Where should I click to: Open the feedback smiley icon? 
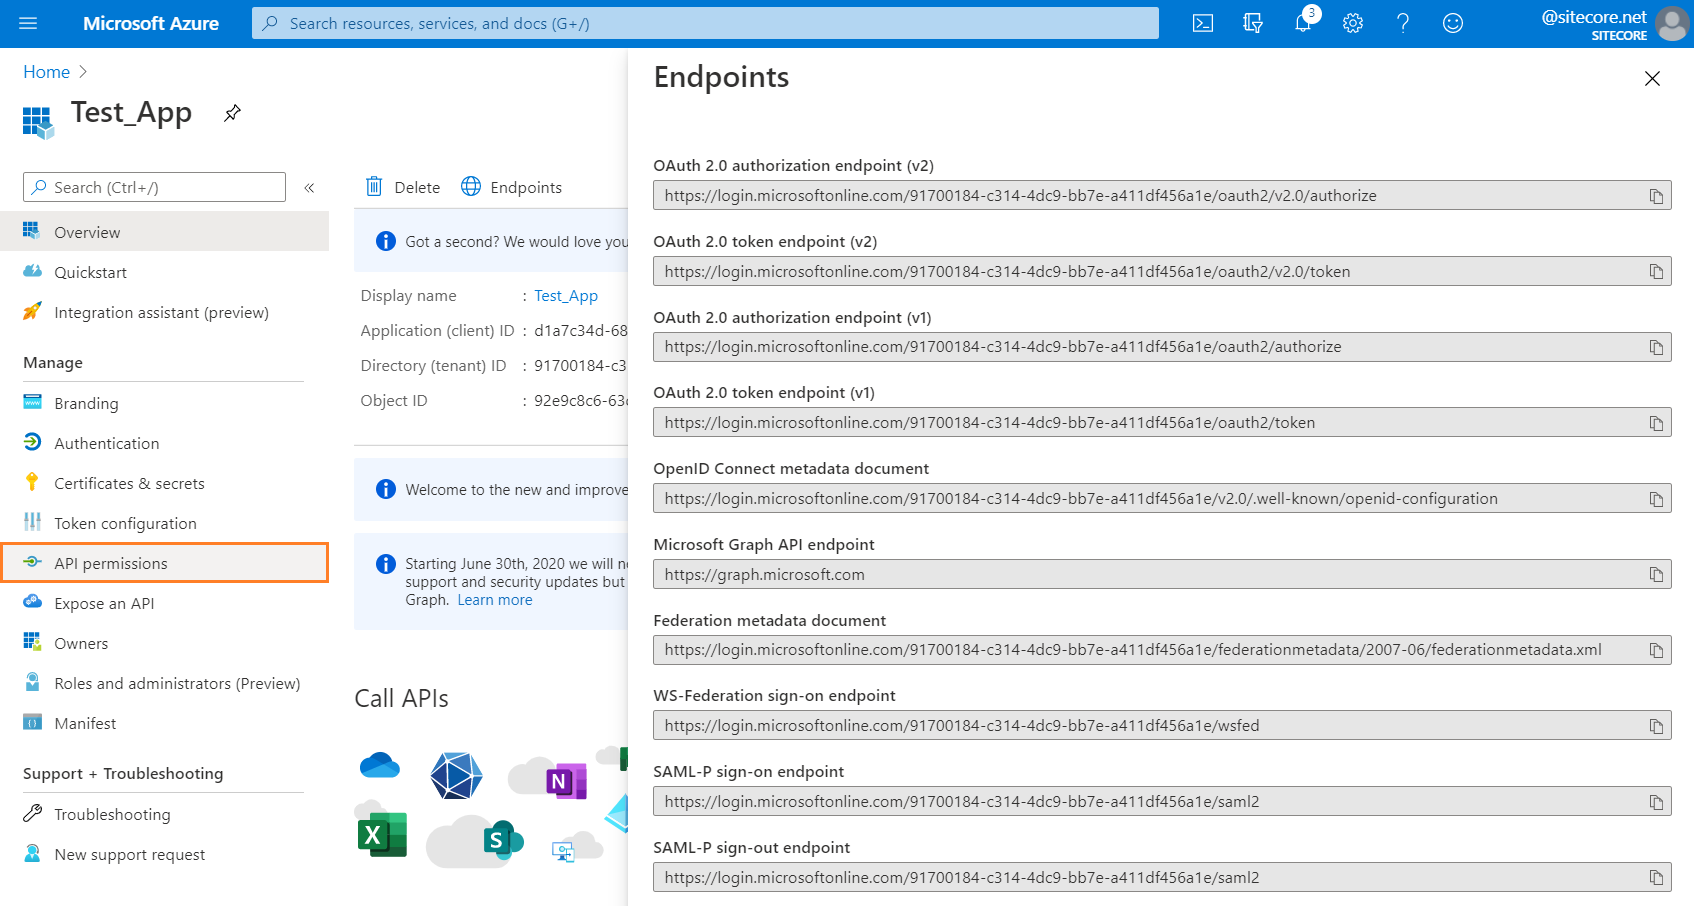coord(1453,23)
